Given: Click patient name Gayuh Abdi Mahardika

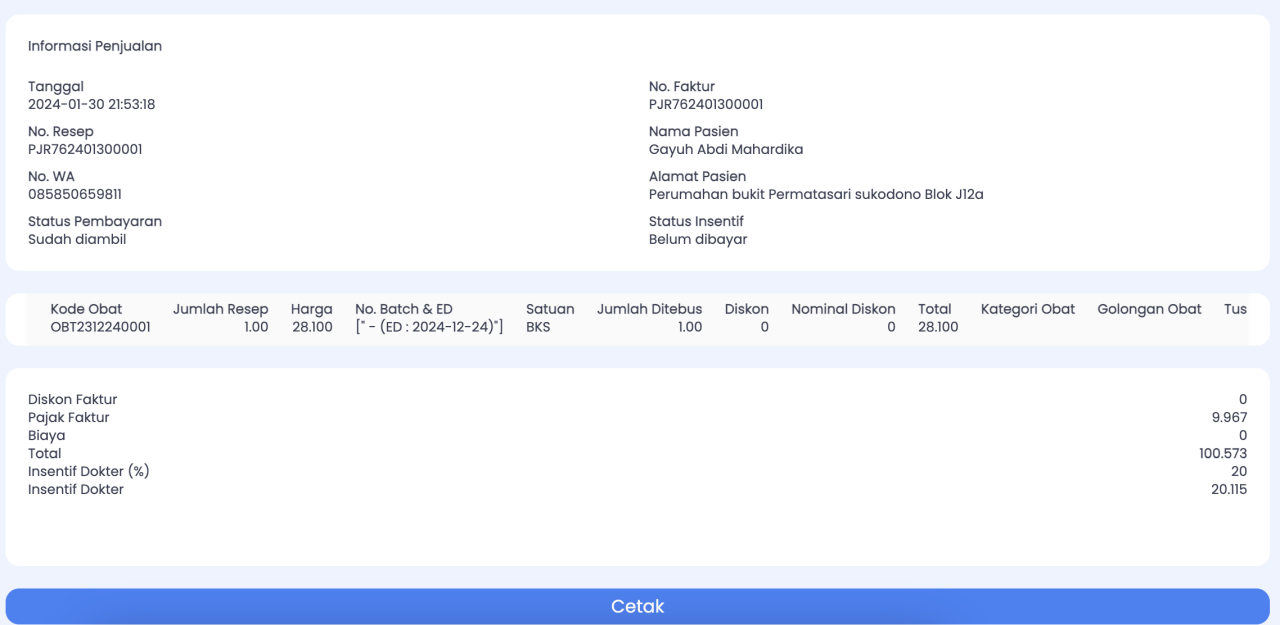Looking at the screenshot, I should (725, 149).
